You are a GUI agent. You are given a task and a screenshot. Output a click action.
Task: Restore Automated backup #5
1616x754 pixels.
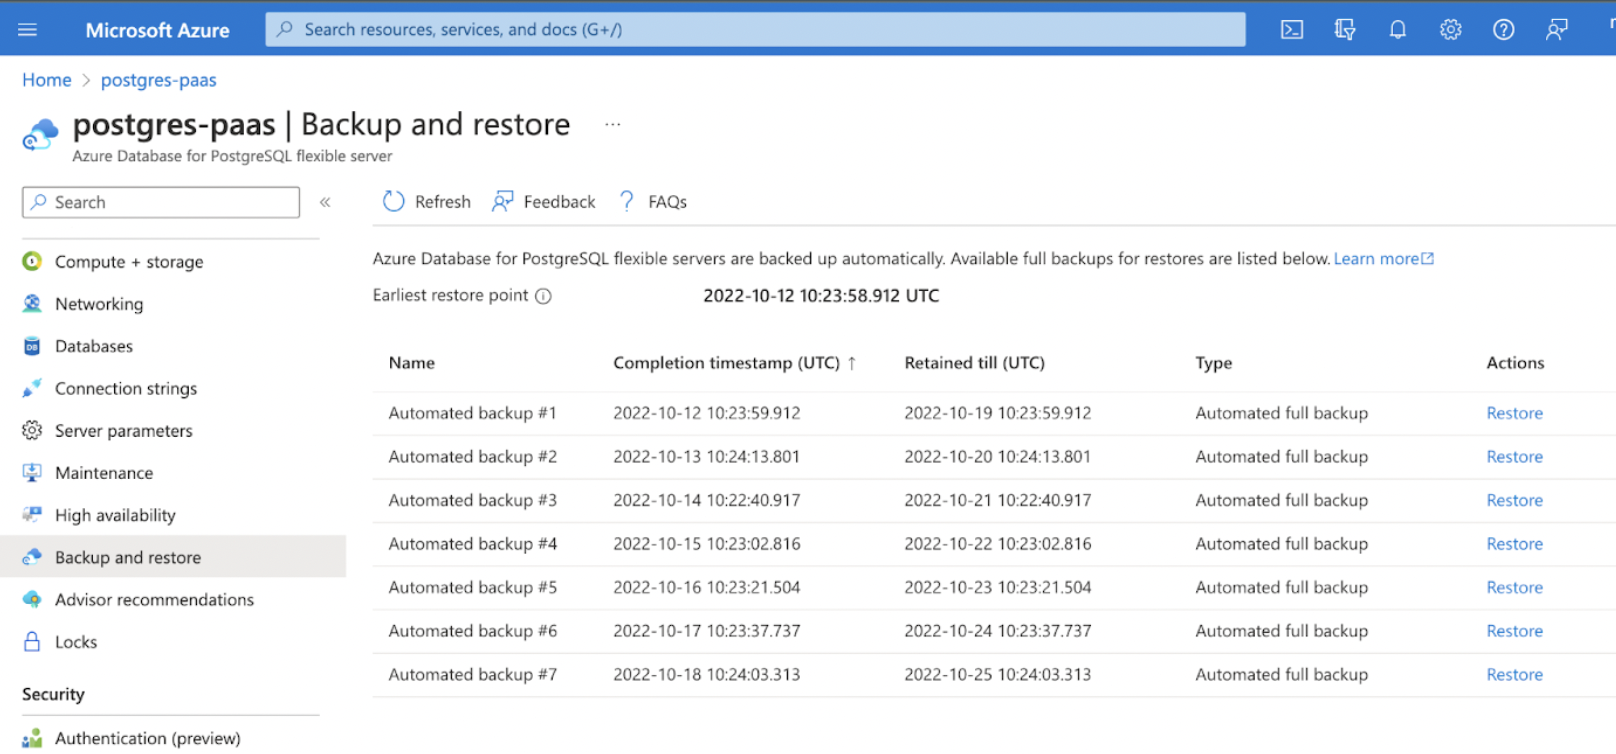coord(1514,587)
